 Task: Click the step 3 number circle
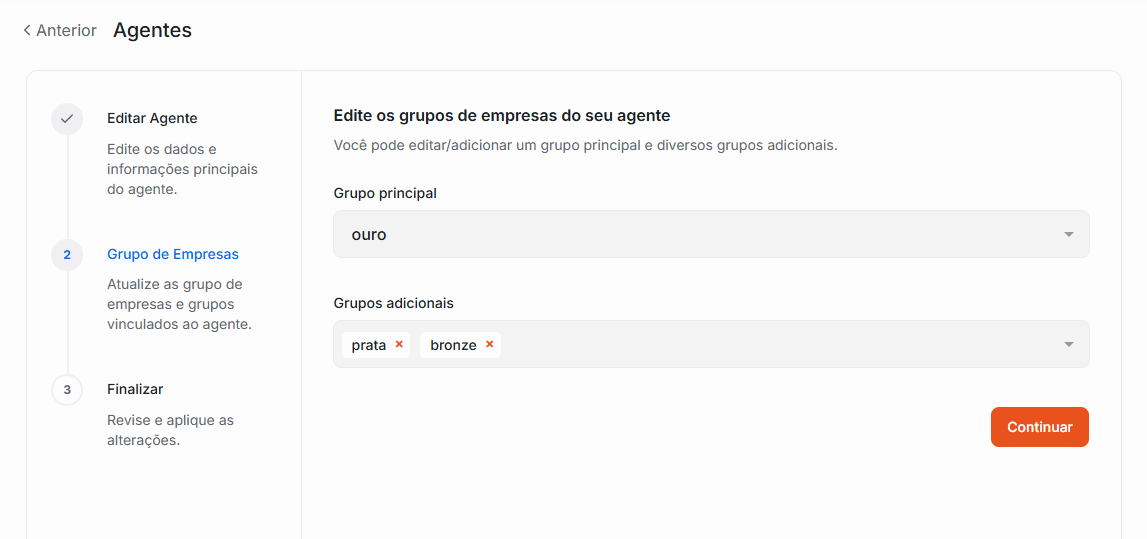[x=67, y=390]
